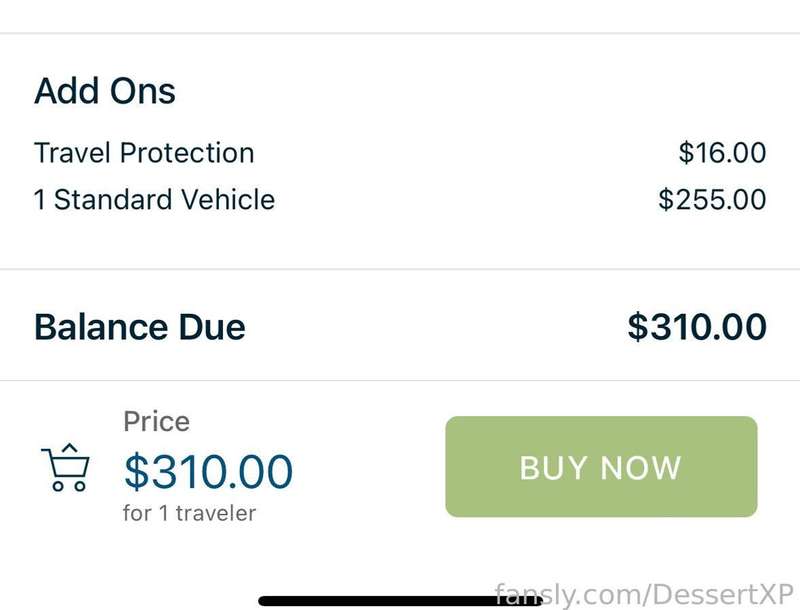Select the 1 Standard Vehicle item
Image resolution: width=800 pixels, height=610 pixels.
pyautogui.click(x=155, y=199)
